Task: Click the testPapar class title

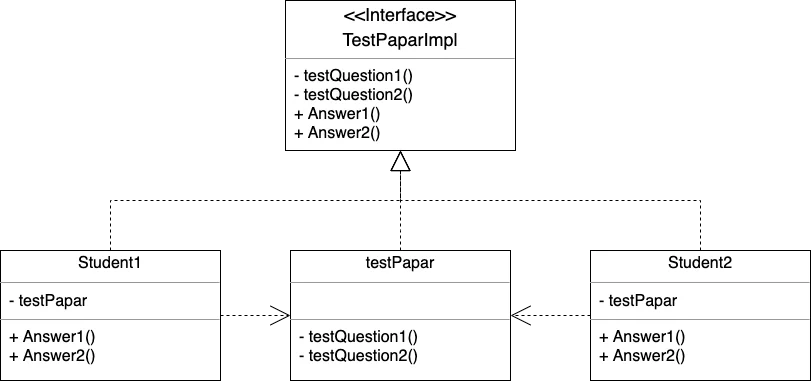Action: pos(400,263)
